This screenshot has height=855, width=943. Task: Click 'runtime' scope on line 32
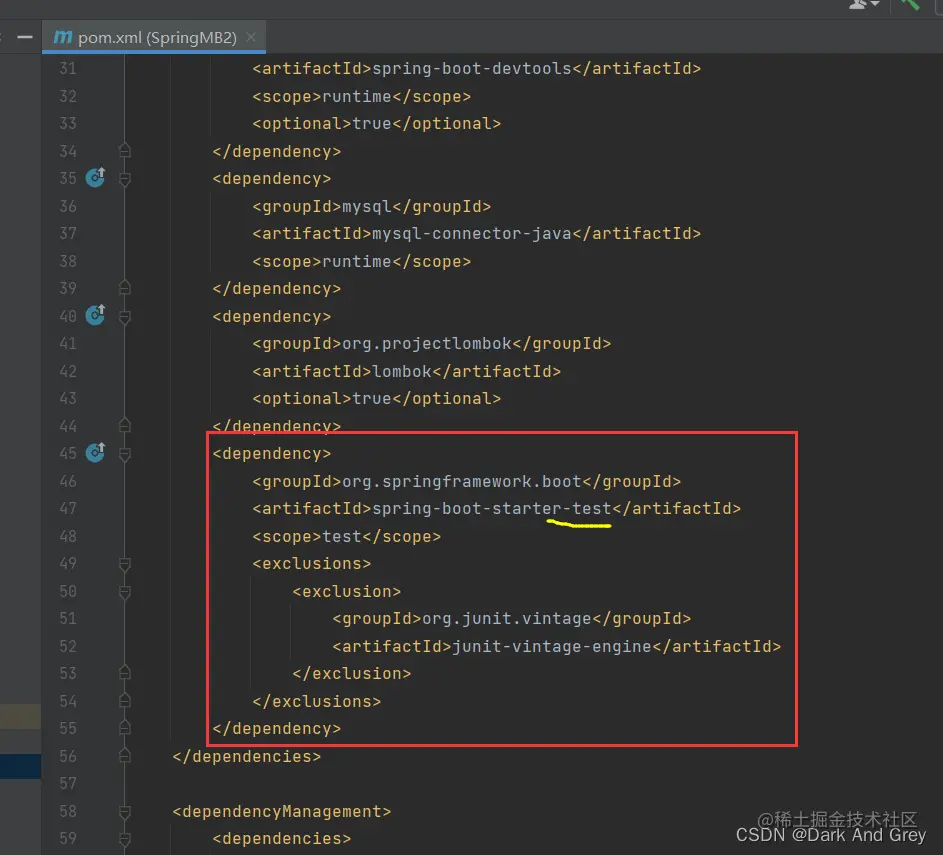click(357, 96)
